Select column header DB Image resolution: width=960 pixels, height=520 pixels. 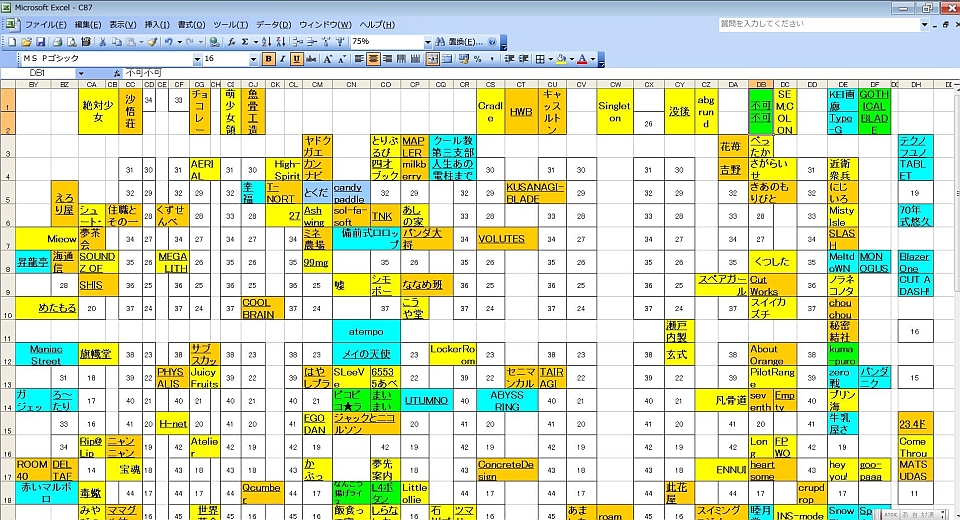[761, 85]
